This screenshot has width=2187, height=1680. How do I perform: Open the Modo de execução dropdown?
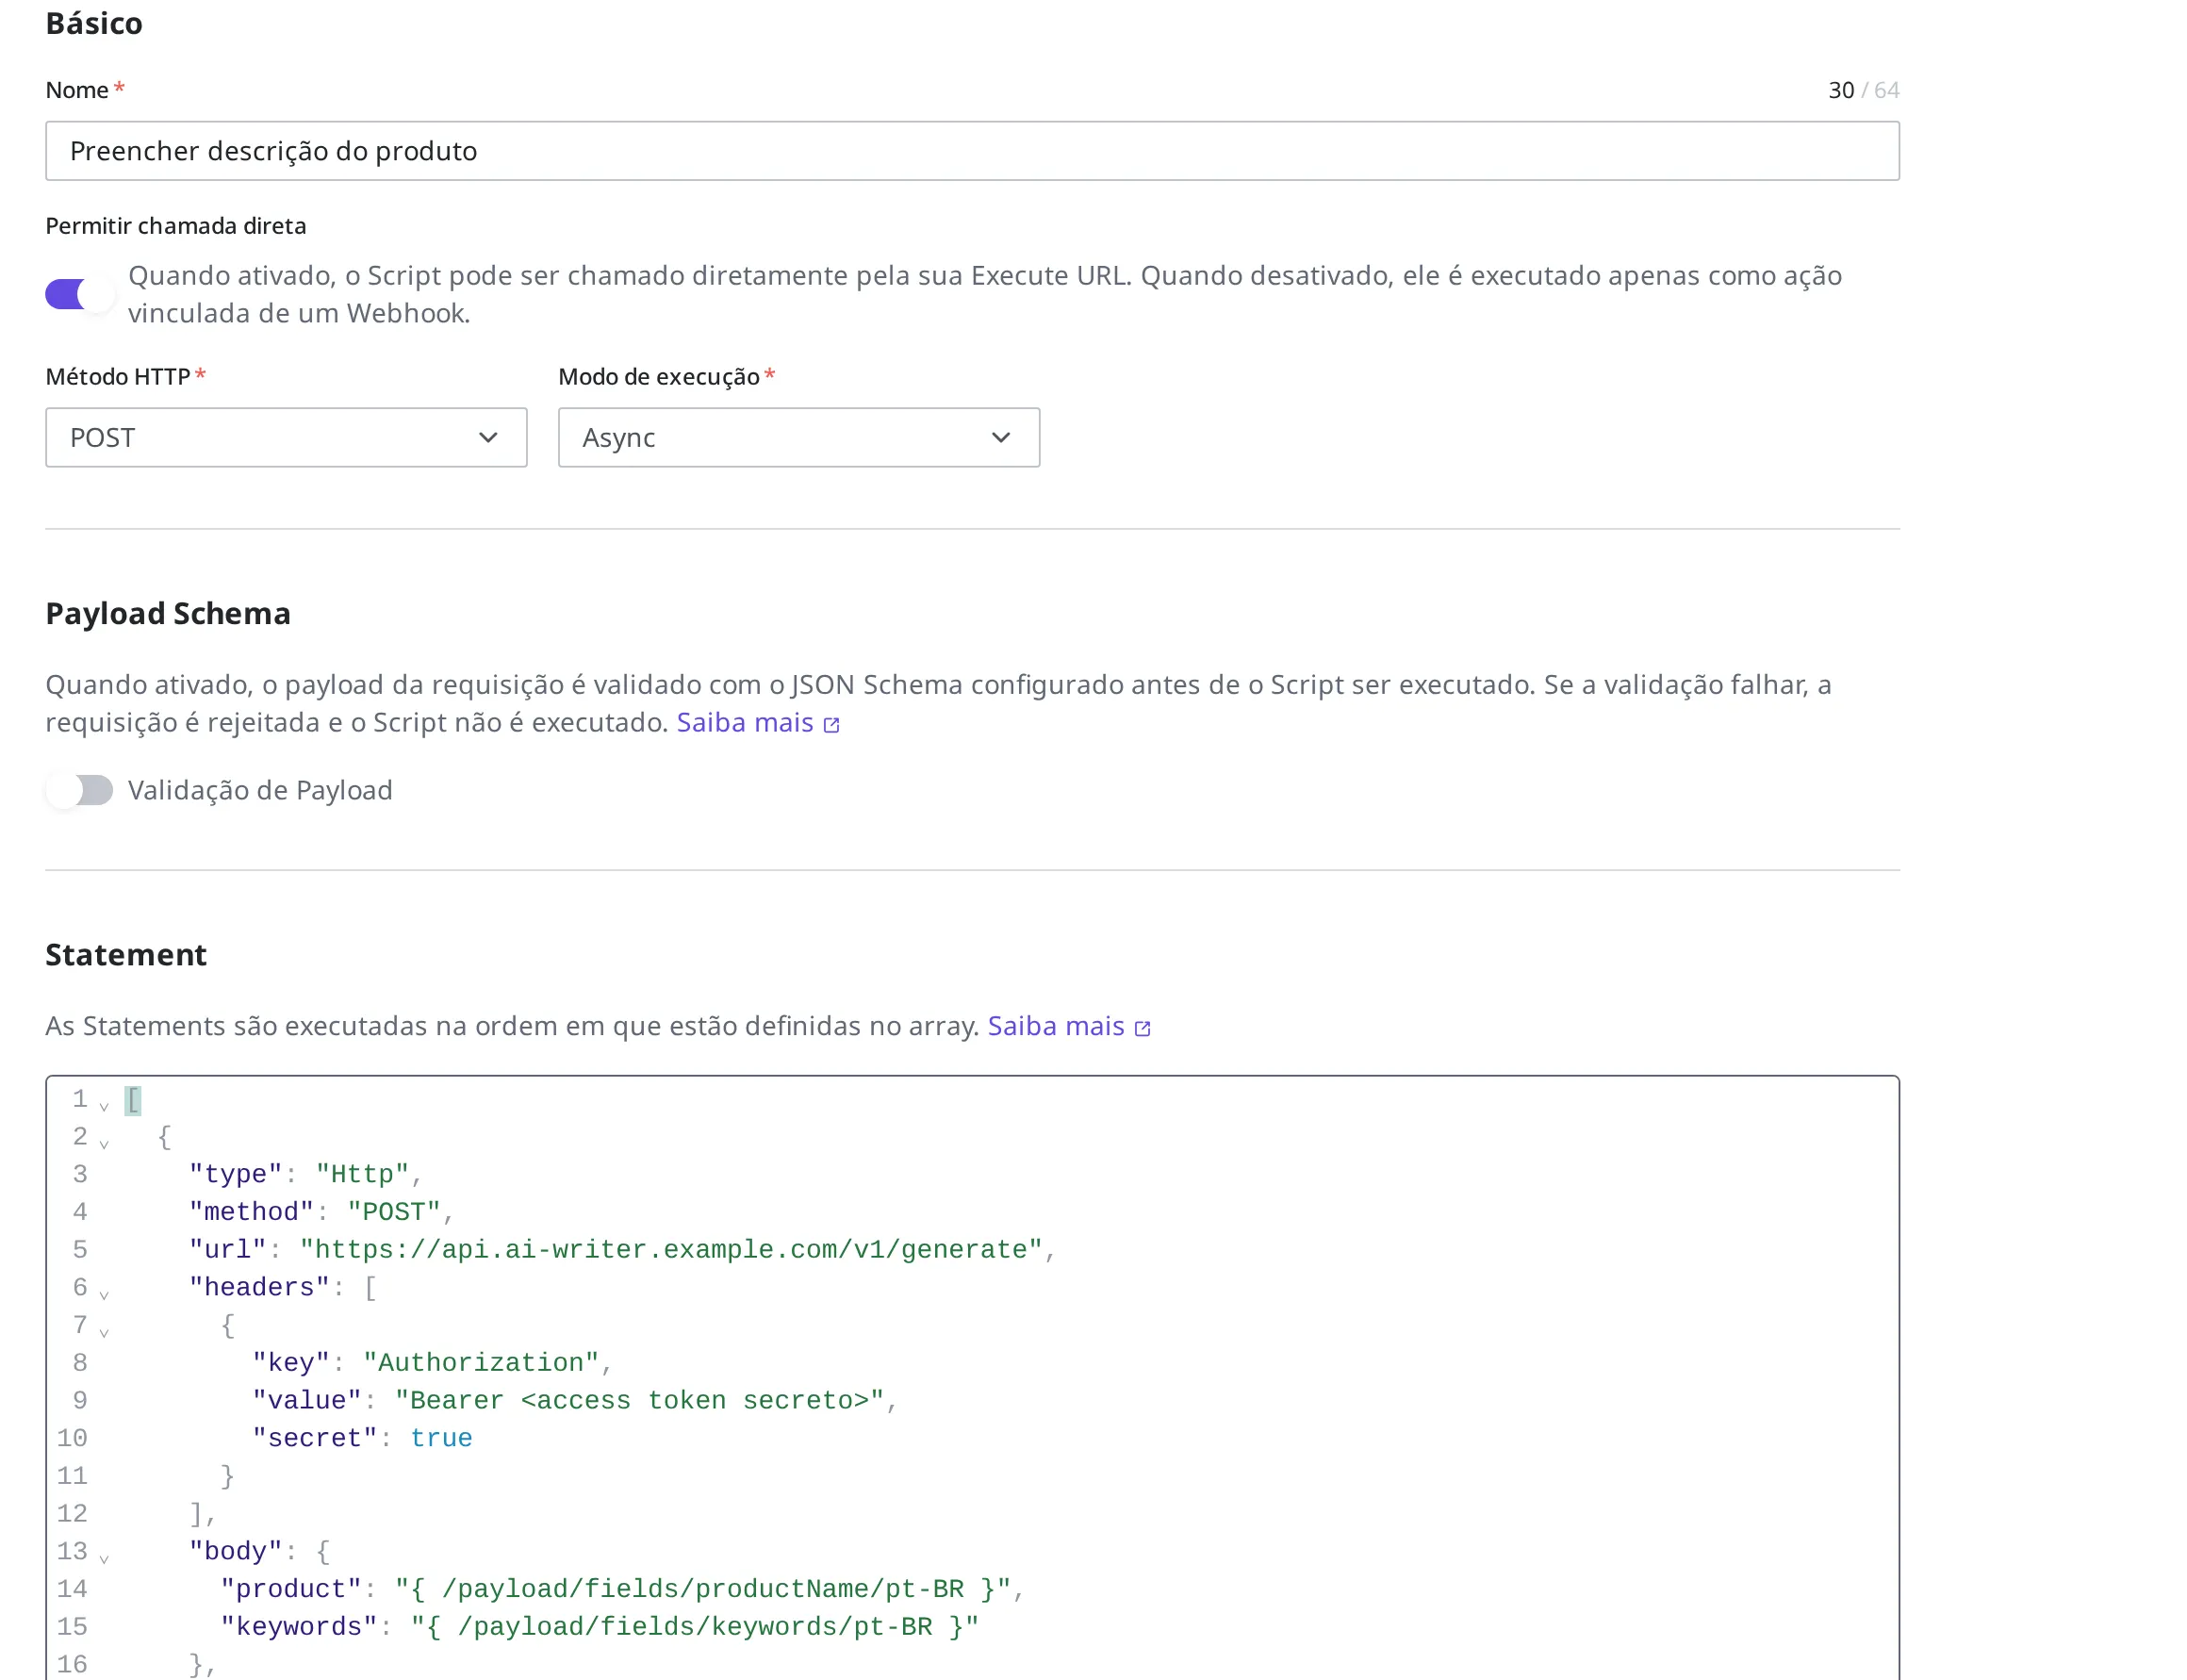point(798,437)
